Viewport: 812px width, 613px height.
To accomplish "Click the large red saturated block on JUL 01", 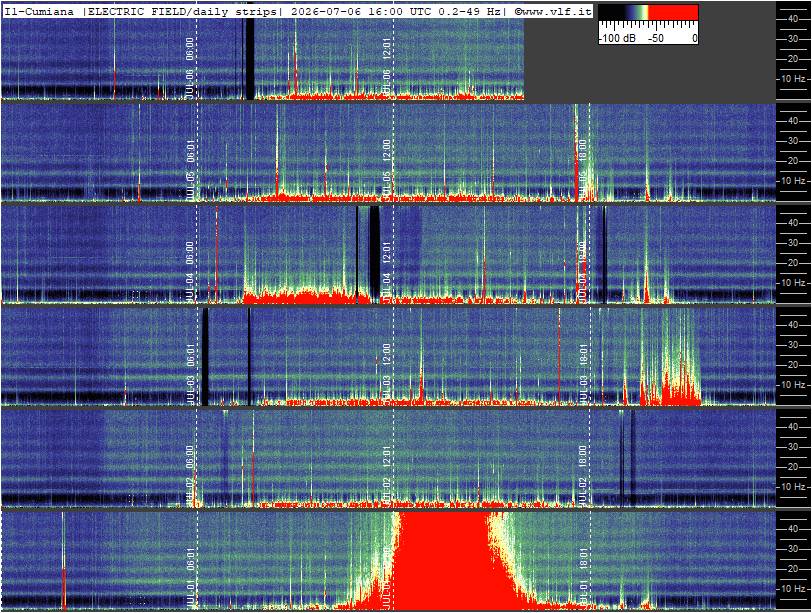I will pos(444,561).
